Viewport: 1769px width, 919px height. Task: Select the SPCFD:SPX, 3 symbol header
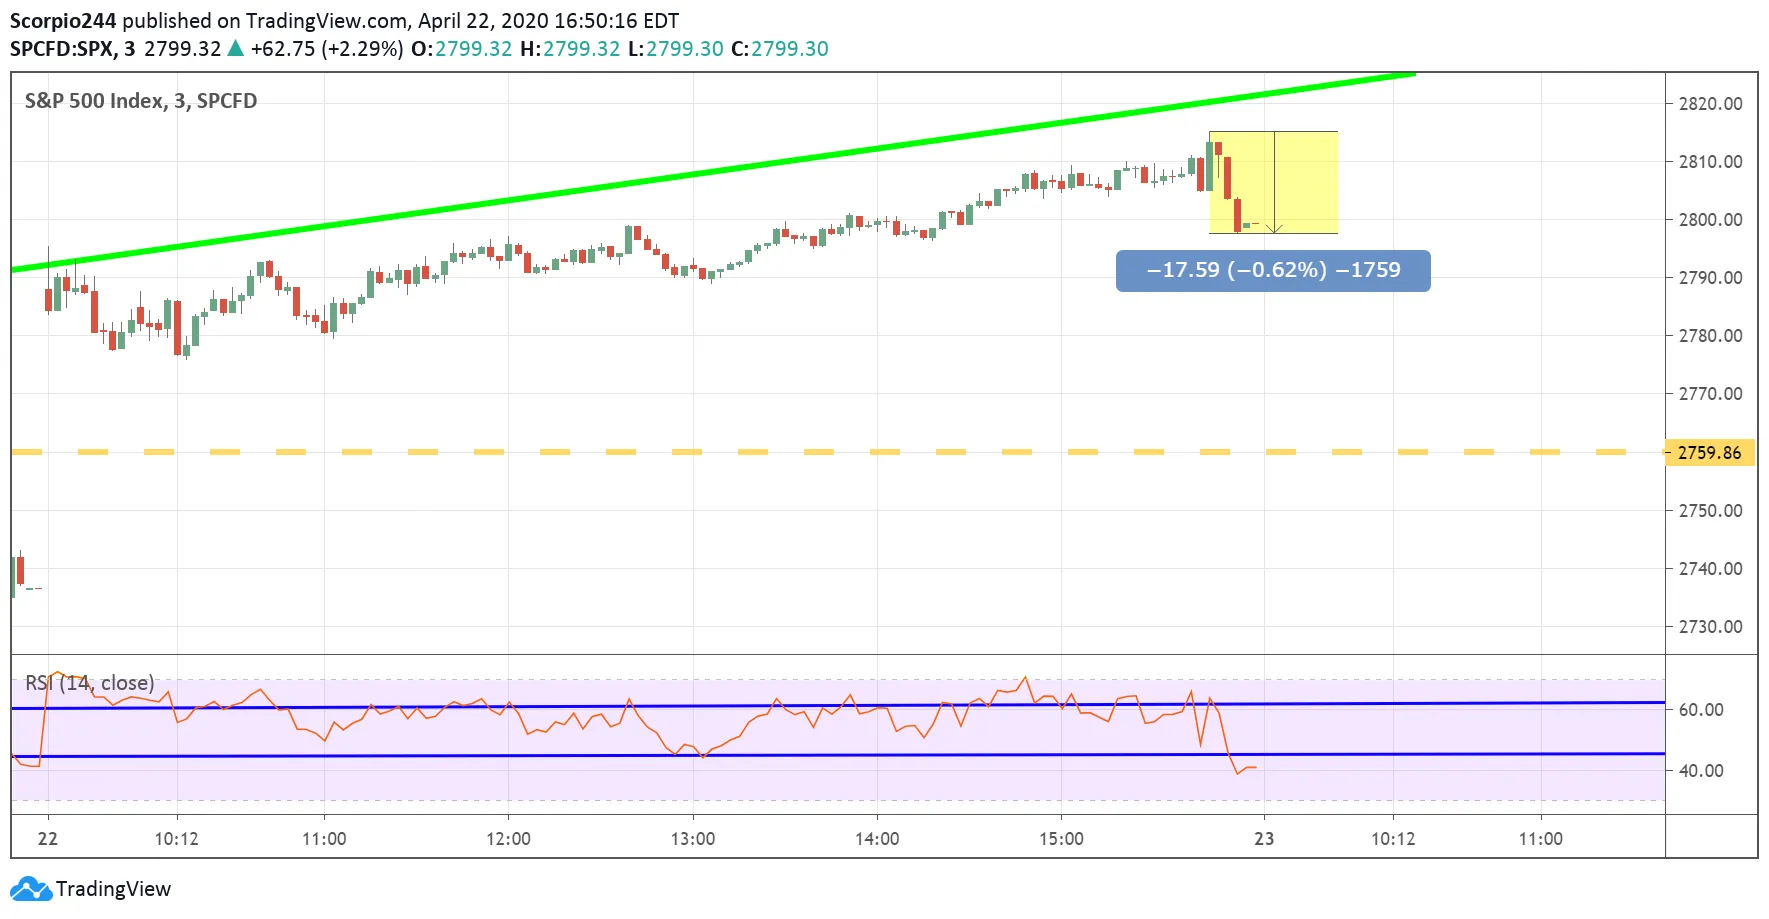(x=72, y=49)
